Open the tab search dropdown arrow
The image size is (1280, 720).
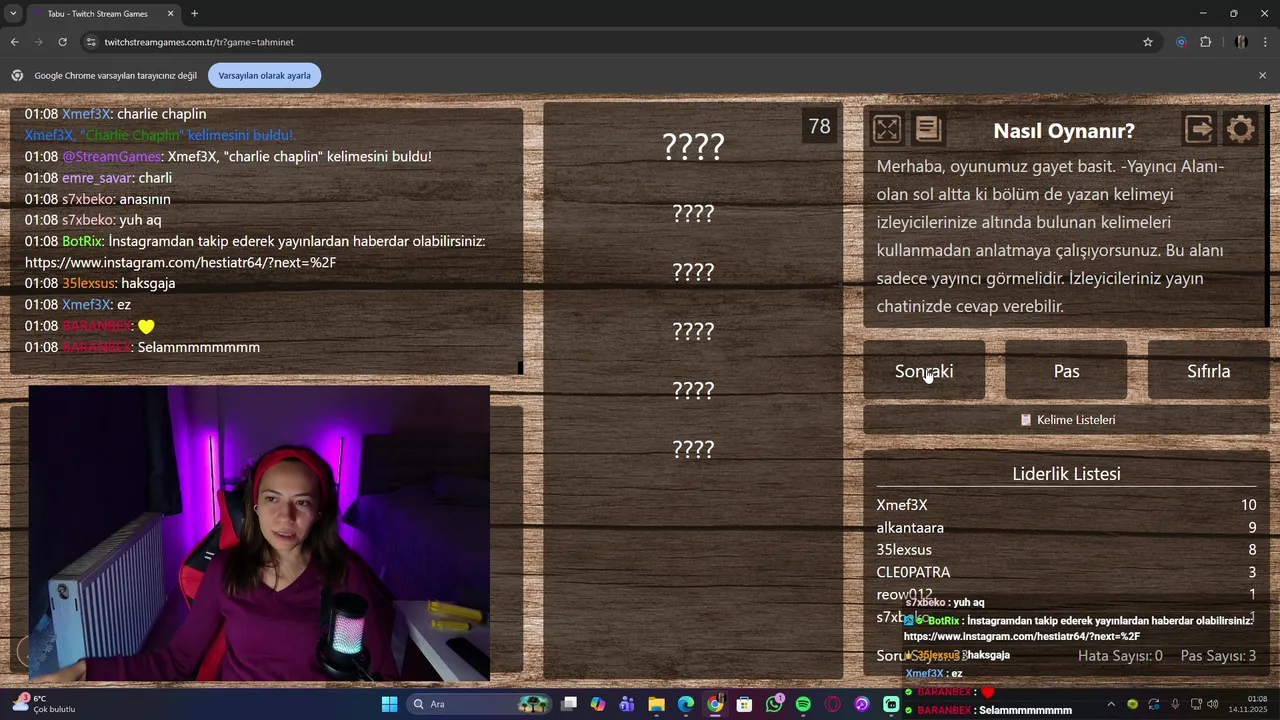point(13,13)
